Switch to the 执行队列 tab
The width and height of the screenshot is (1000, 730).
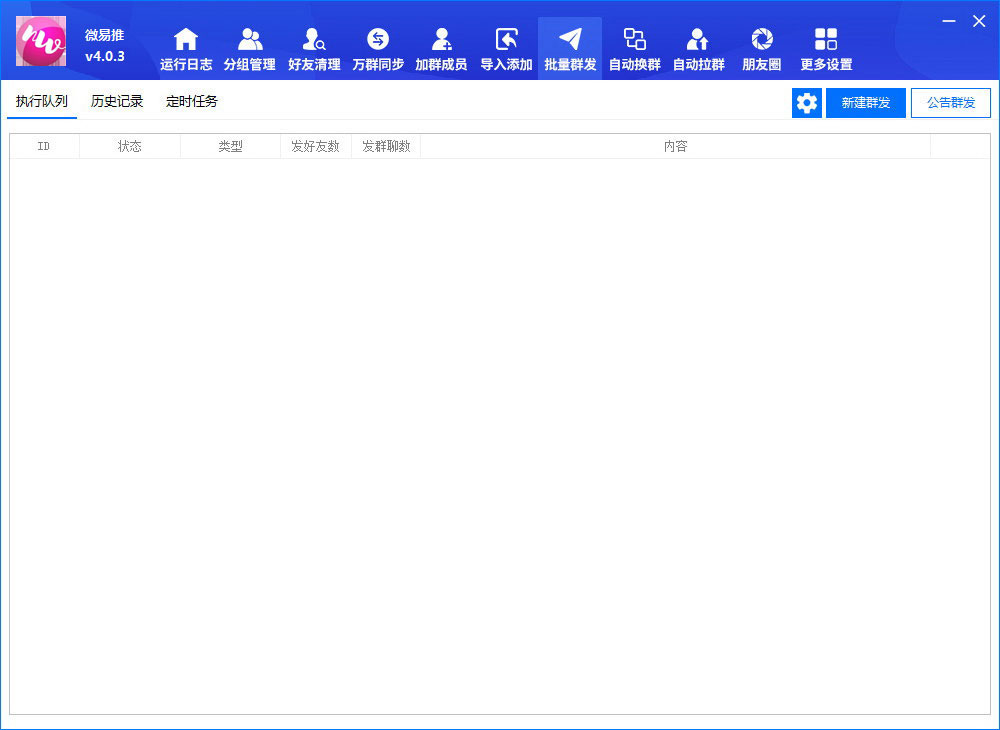(x=42, y=102)
